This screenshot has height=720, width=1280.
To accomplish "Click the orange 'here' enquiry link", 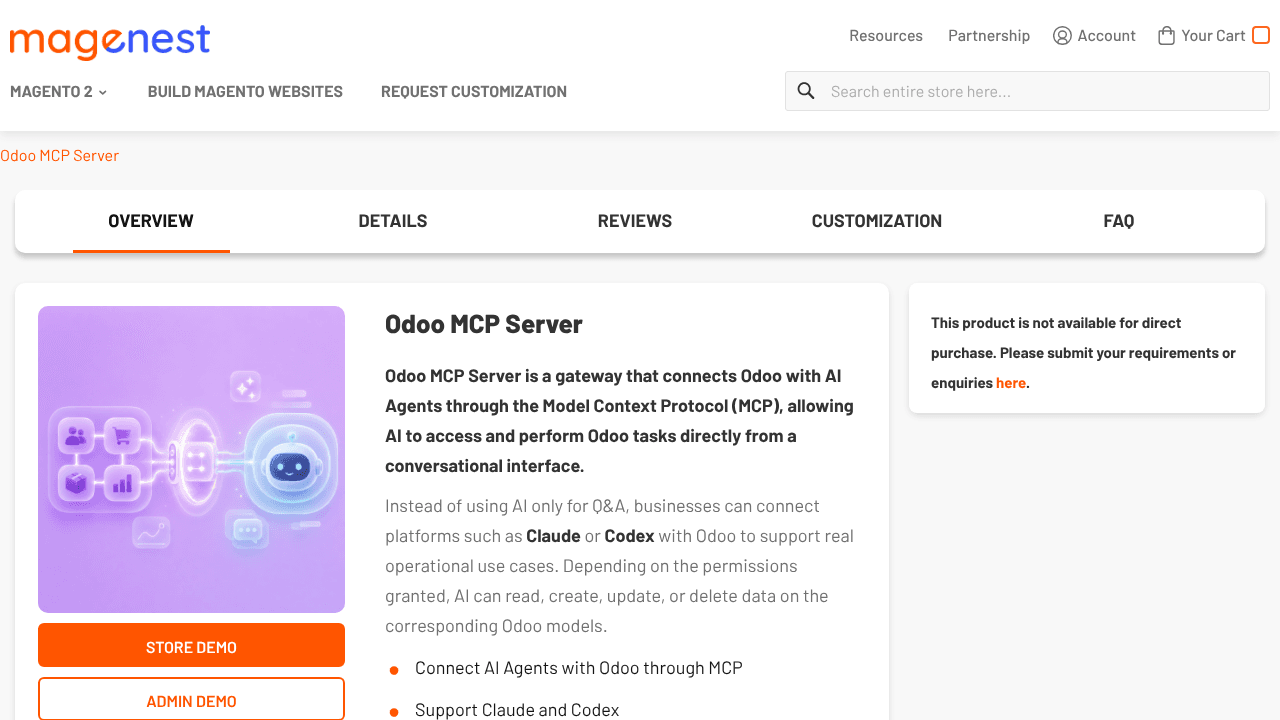I will click(1011, 383).
